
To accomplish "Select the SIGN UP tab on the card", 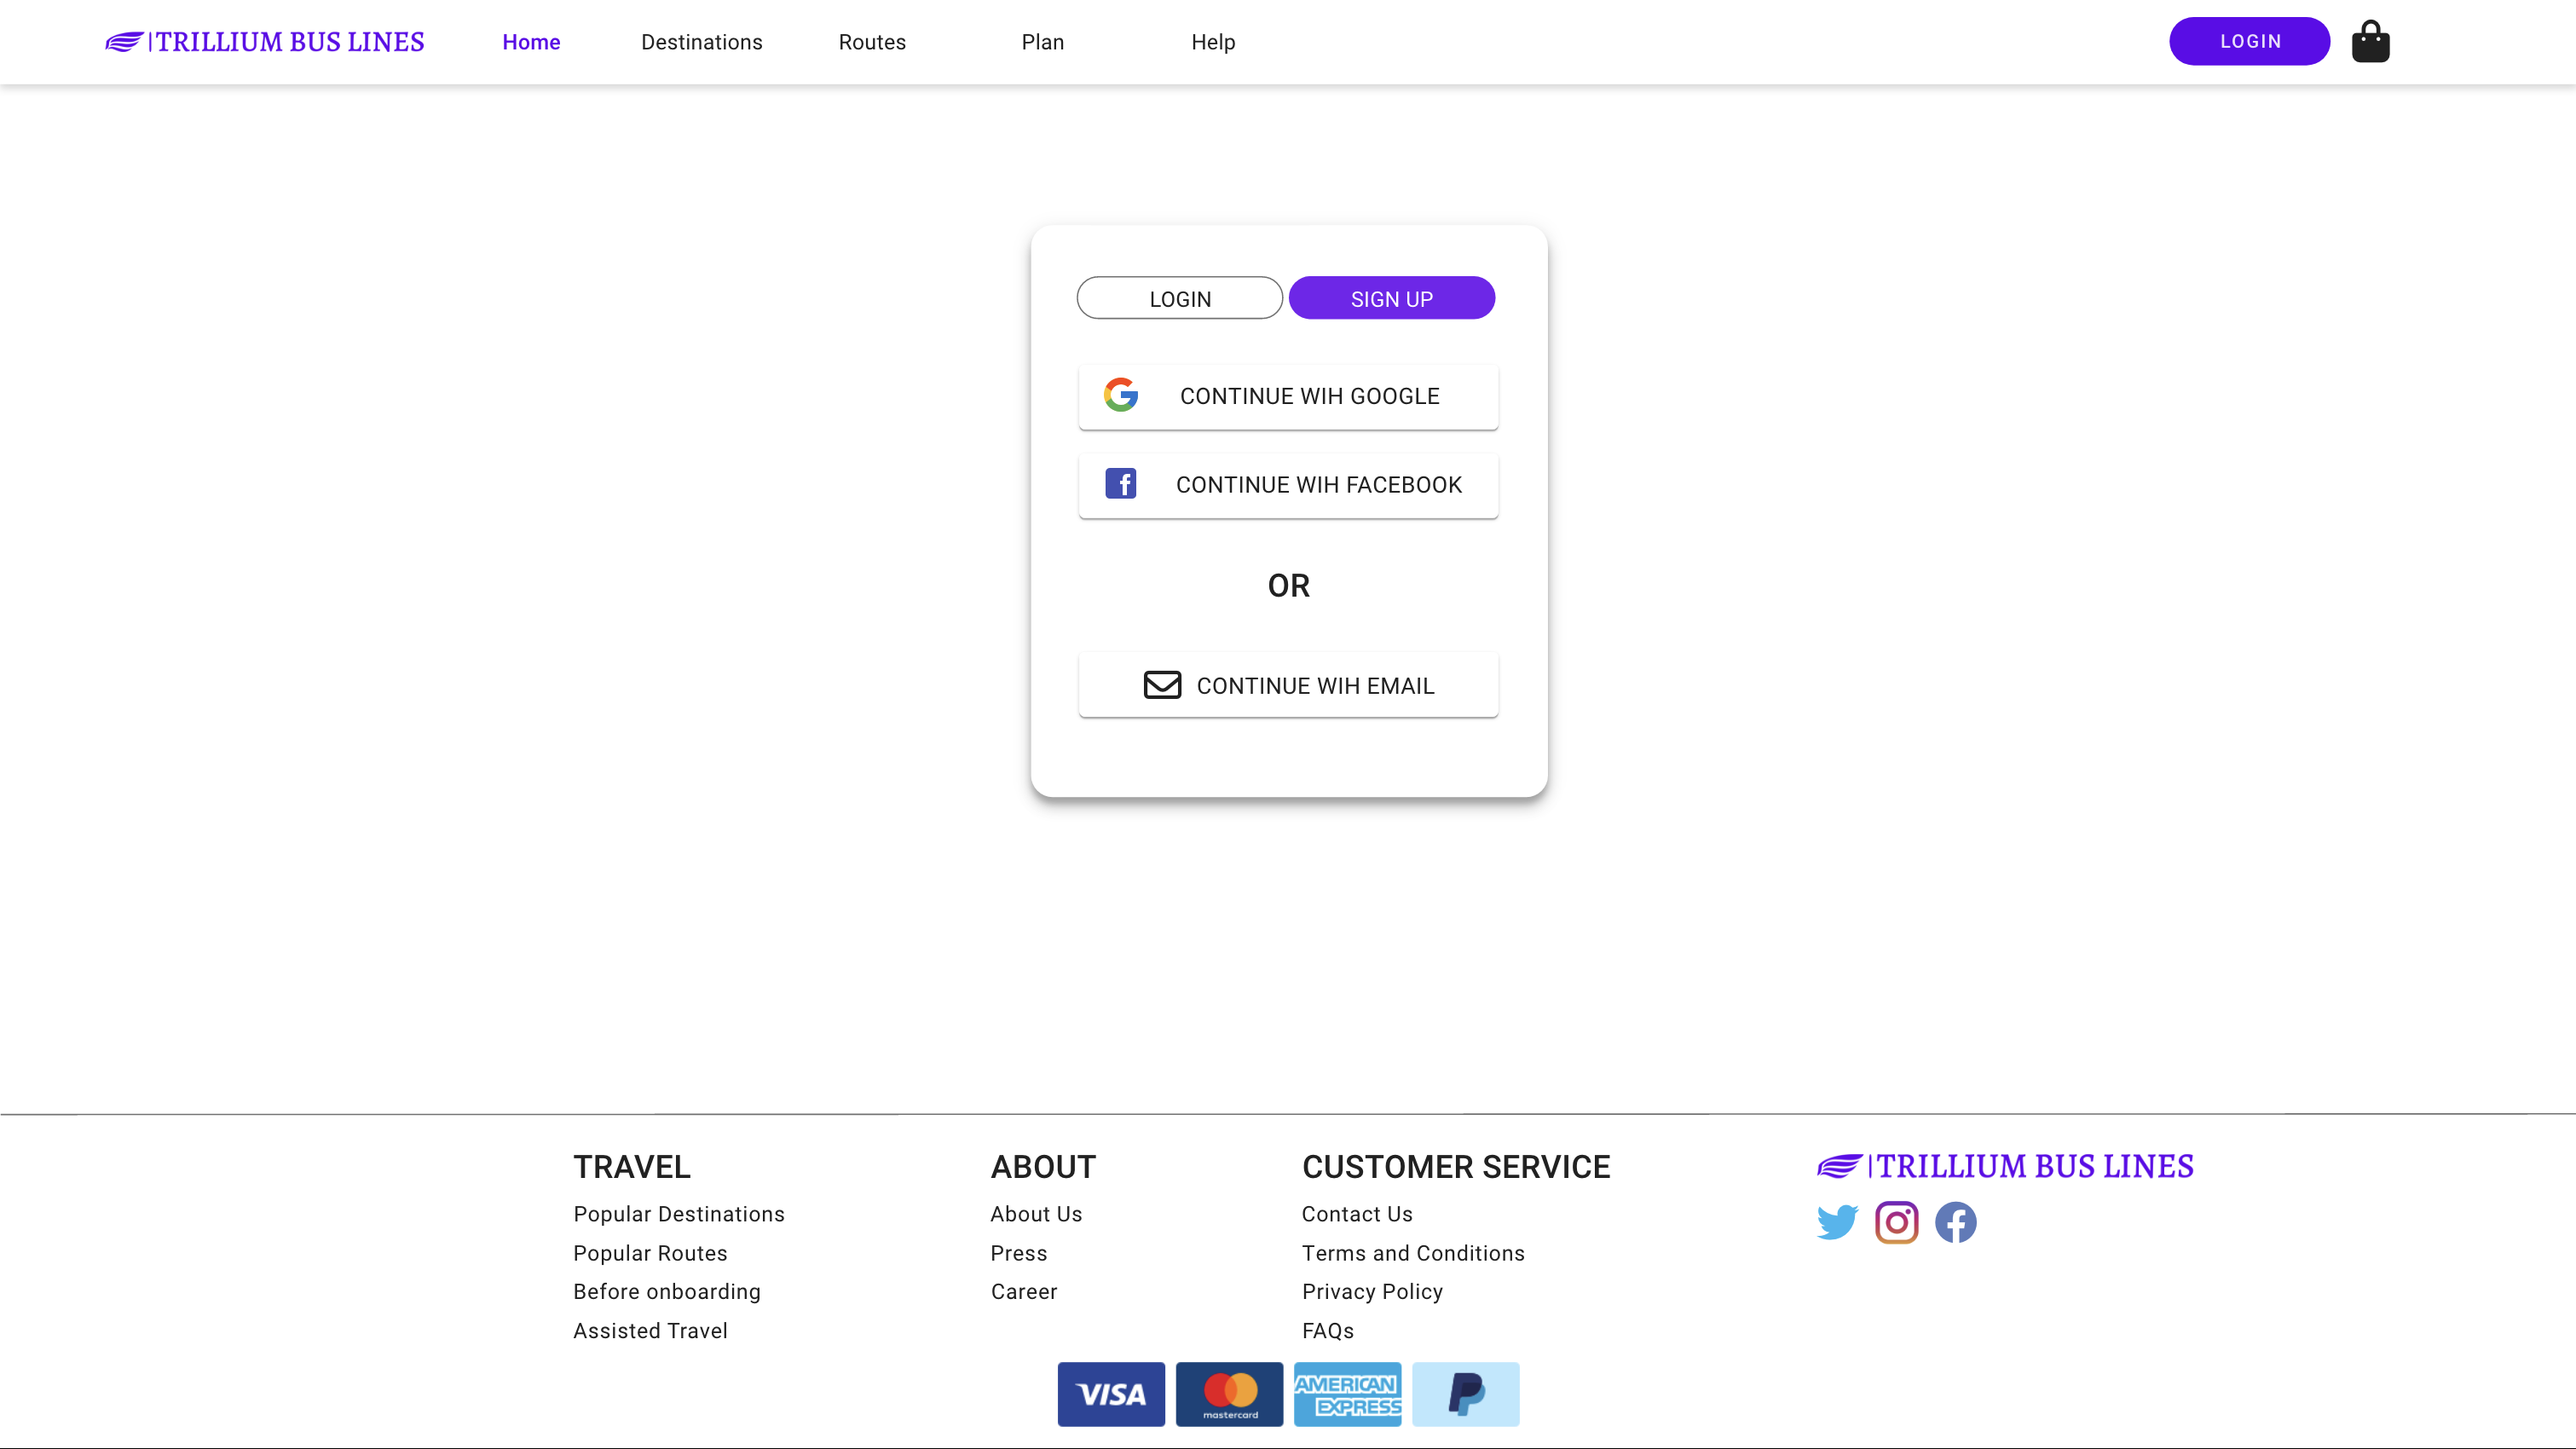I will [x=1392, y=297].
